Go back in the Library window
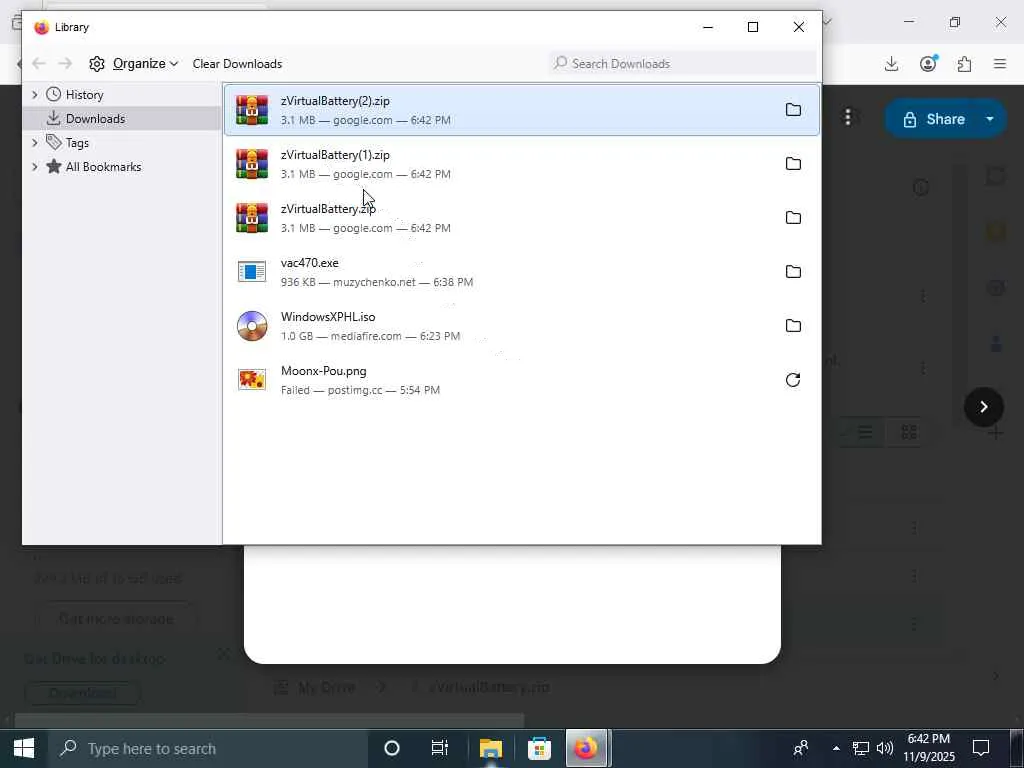 tap(39, 63)
